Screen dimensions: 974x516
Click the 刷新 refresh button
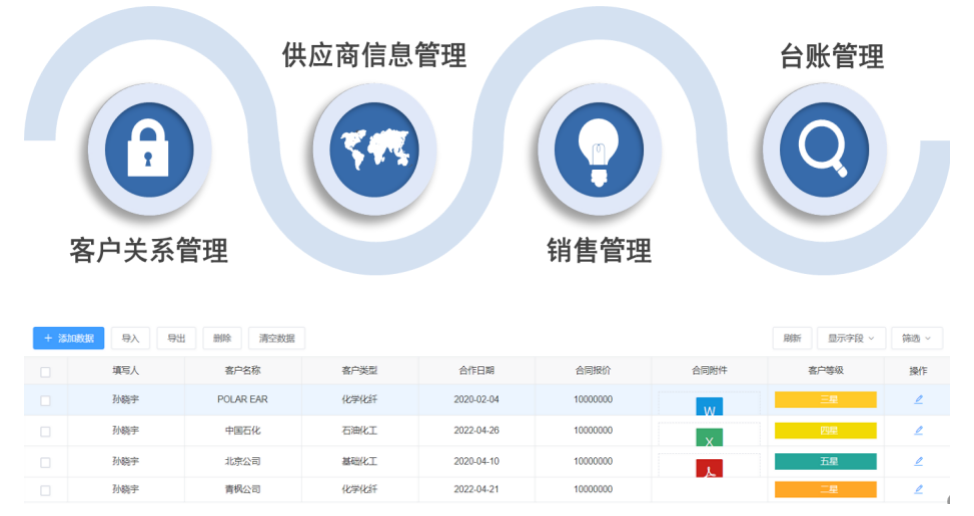[x=792, y=338]
